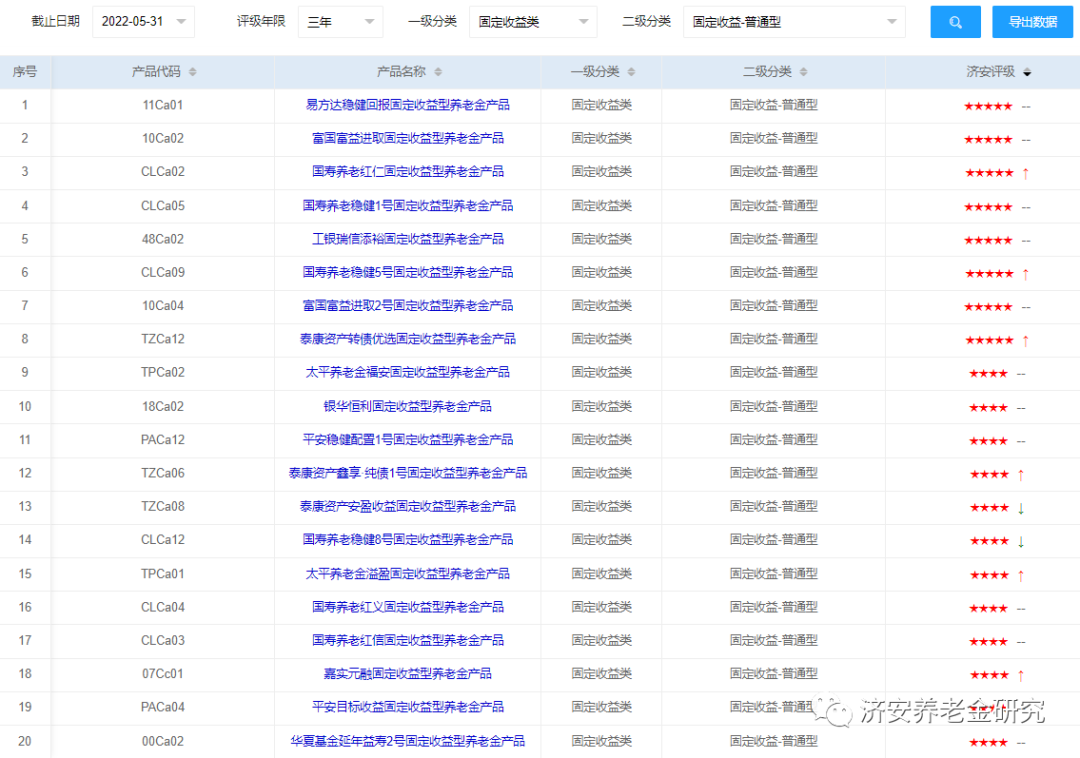1080x758 pixels.
Task: Open 国寿养老红义固定收益型养老金产品 link
Action: point(408,607)
